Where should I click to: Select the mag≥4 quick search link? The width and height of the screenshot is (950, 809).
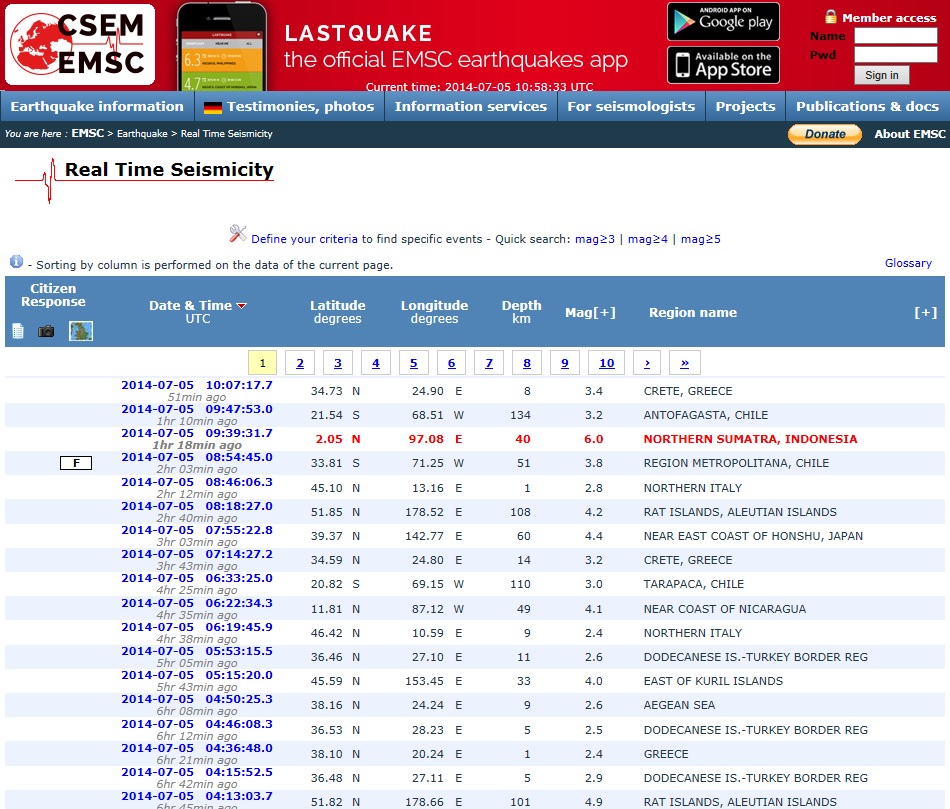pos(647,239)
